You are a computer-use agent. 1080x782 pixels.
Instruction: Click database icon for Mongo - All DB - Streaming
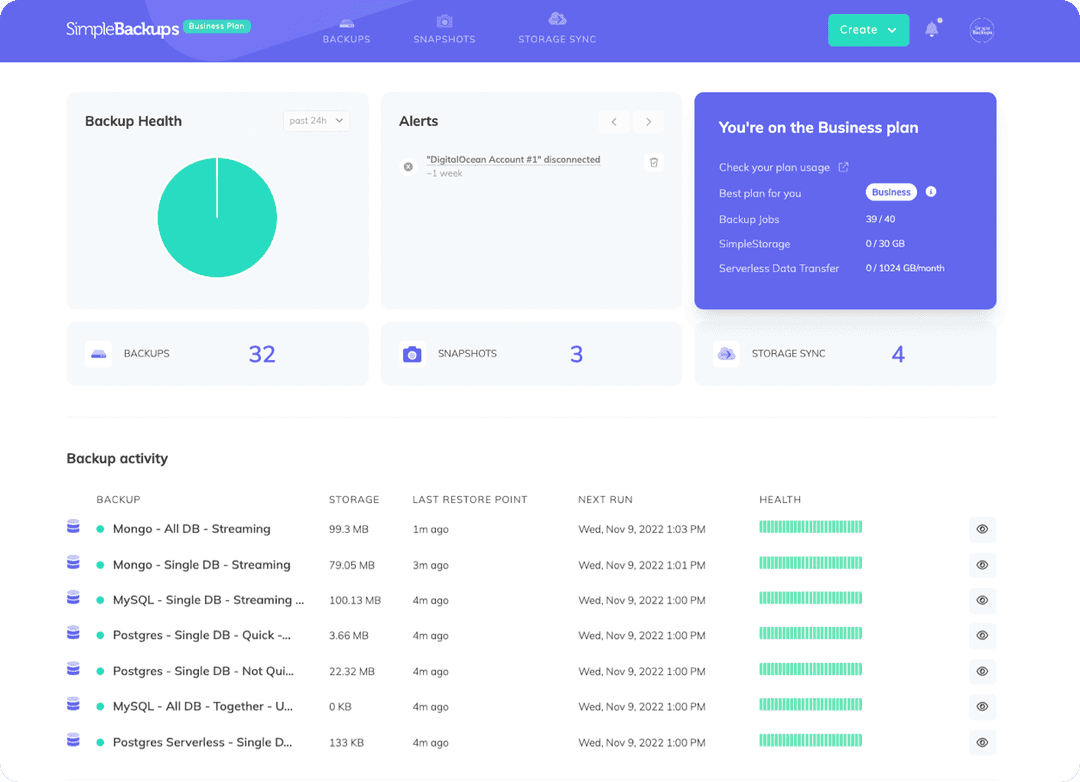pos(73,527)
